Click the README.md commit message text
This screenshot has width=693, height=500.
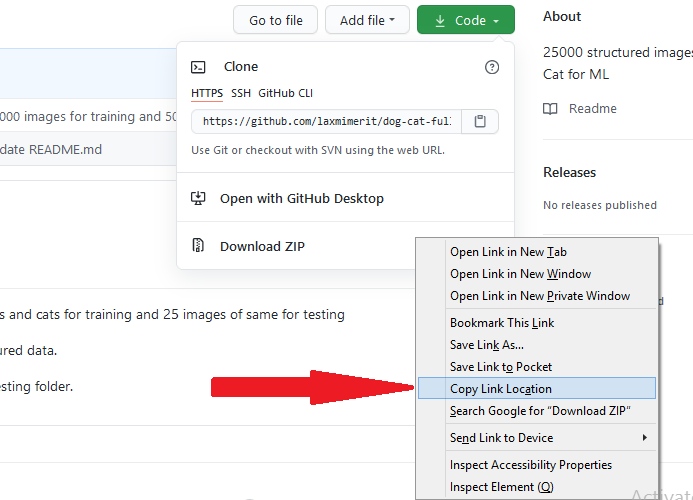pos(51,149)
